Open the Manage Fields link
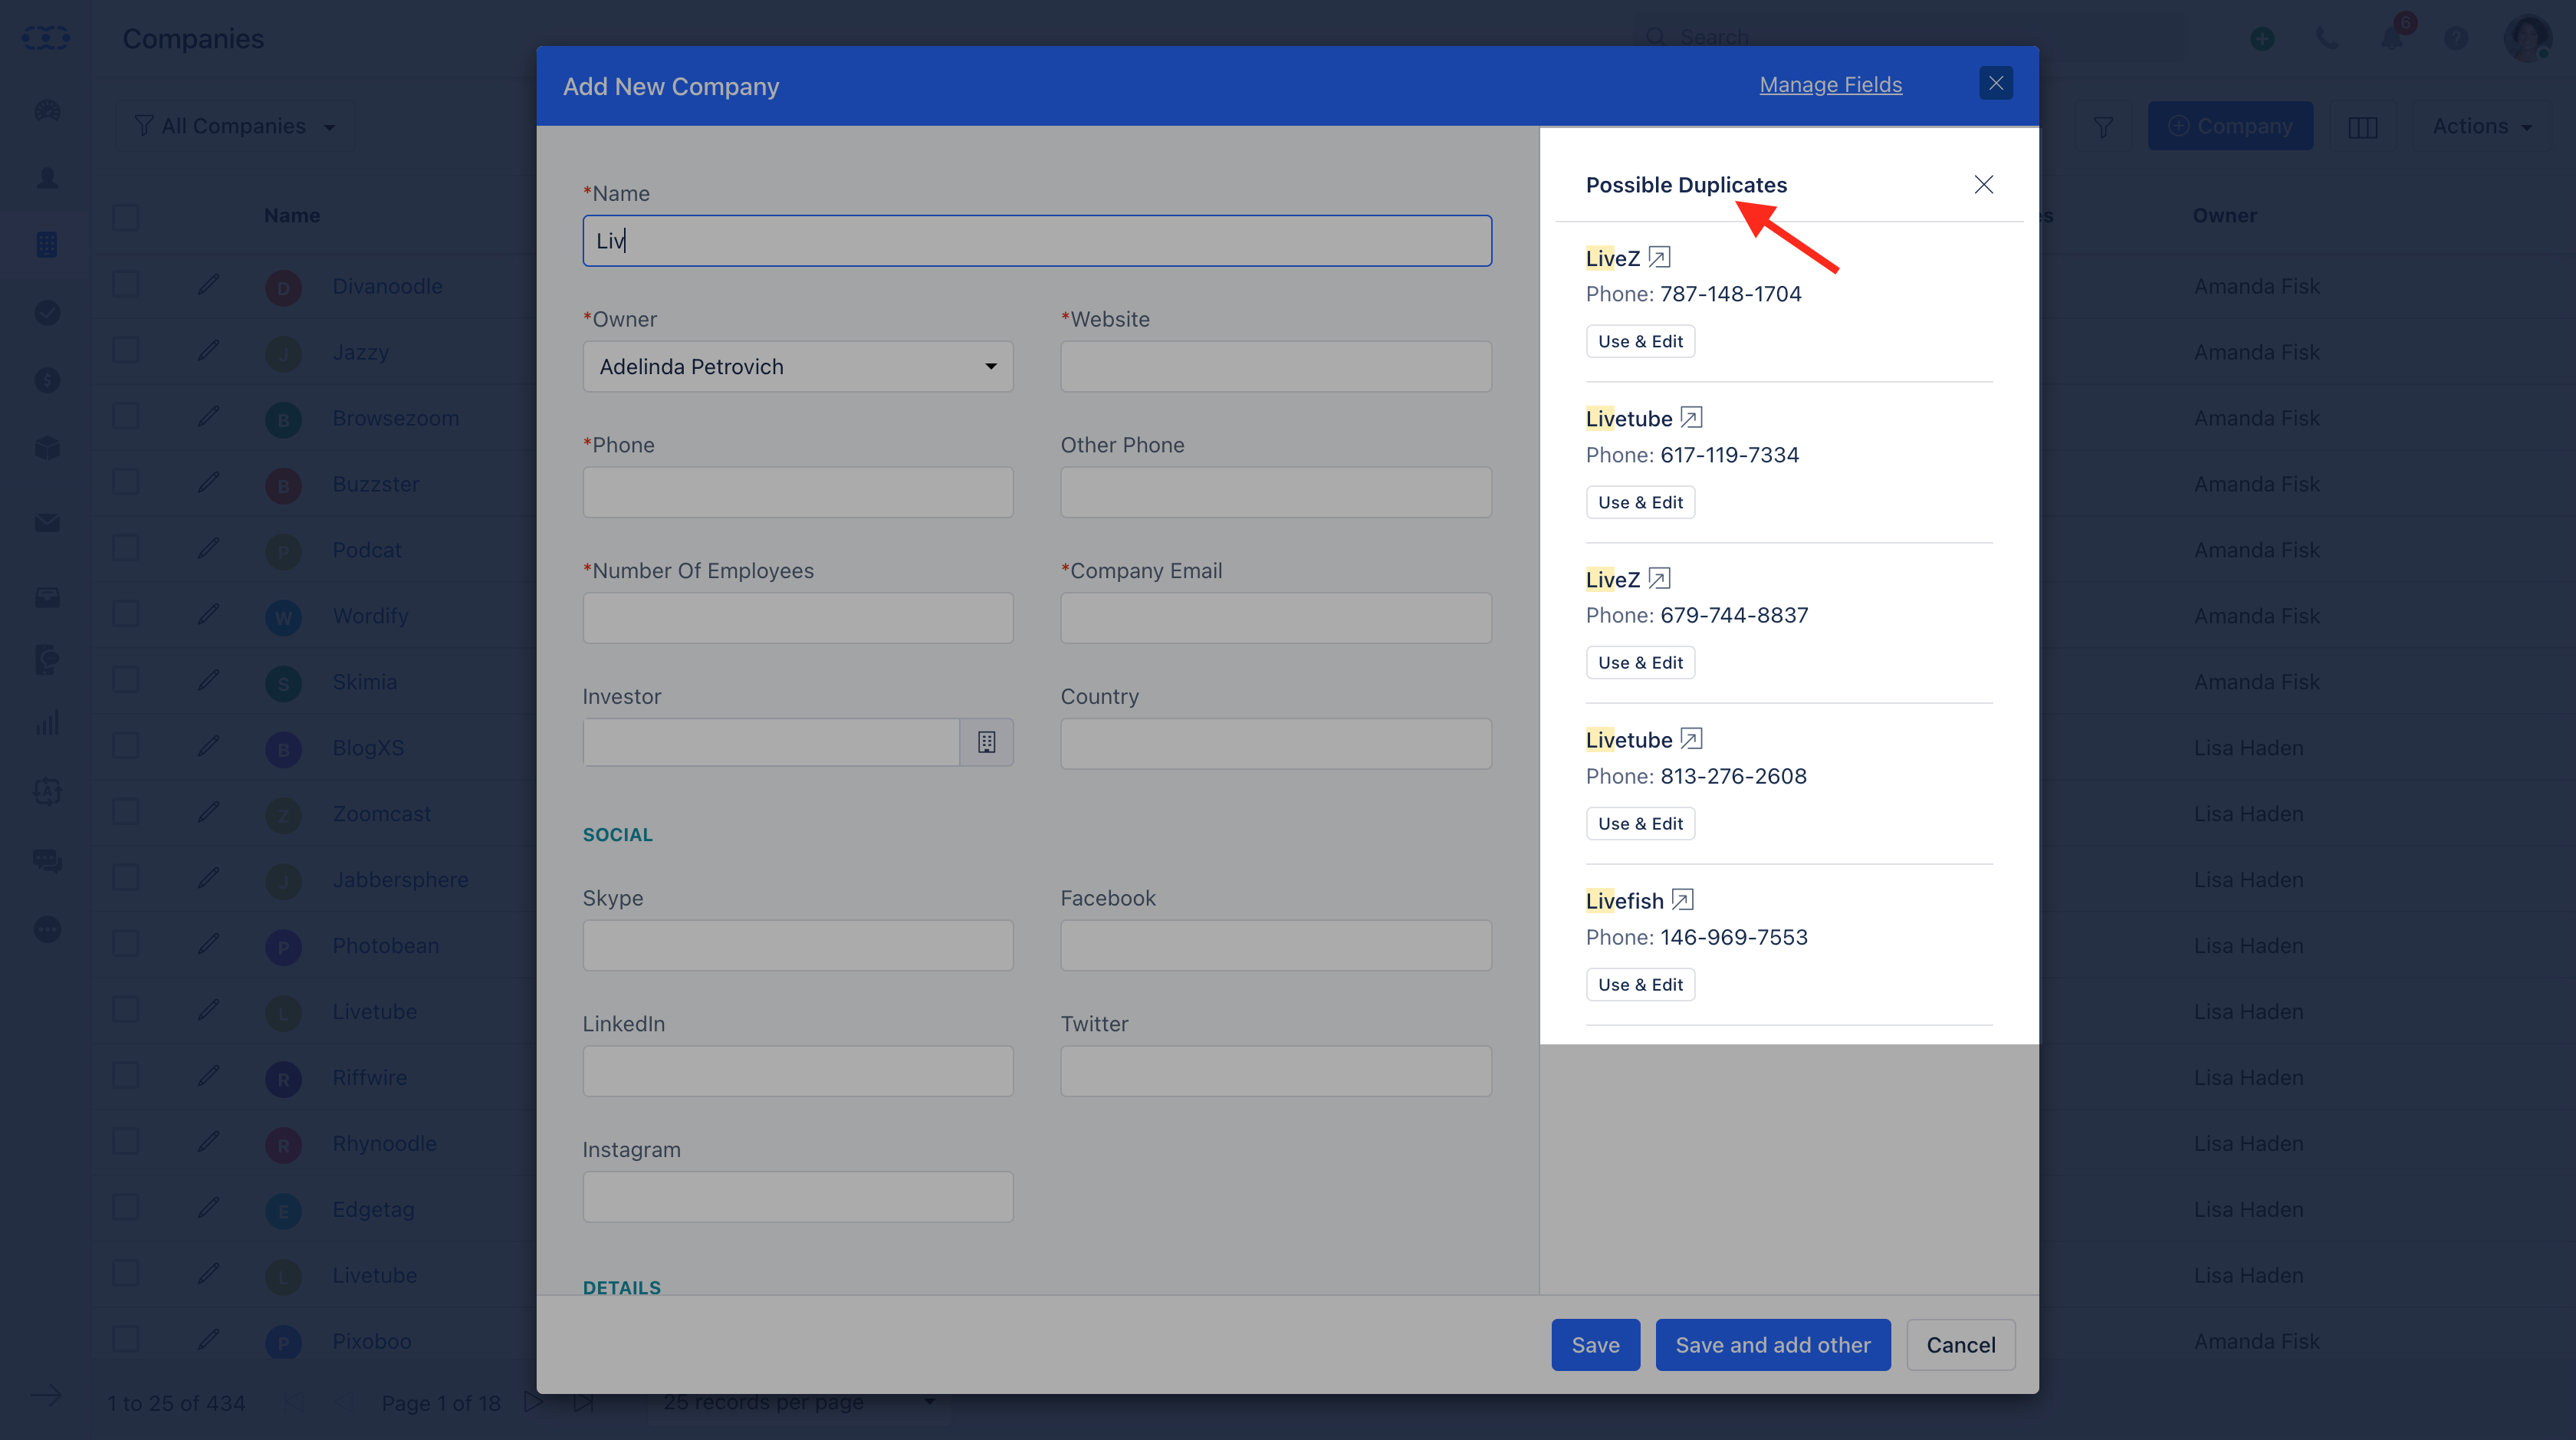Screen dimensions: 2576x1440 pyautogui.click(x=1830, y=85)
